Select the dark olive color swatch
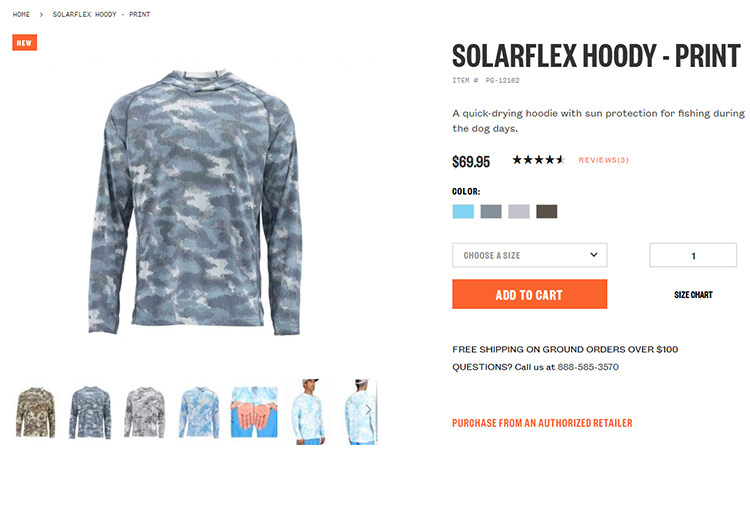 547,211
